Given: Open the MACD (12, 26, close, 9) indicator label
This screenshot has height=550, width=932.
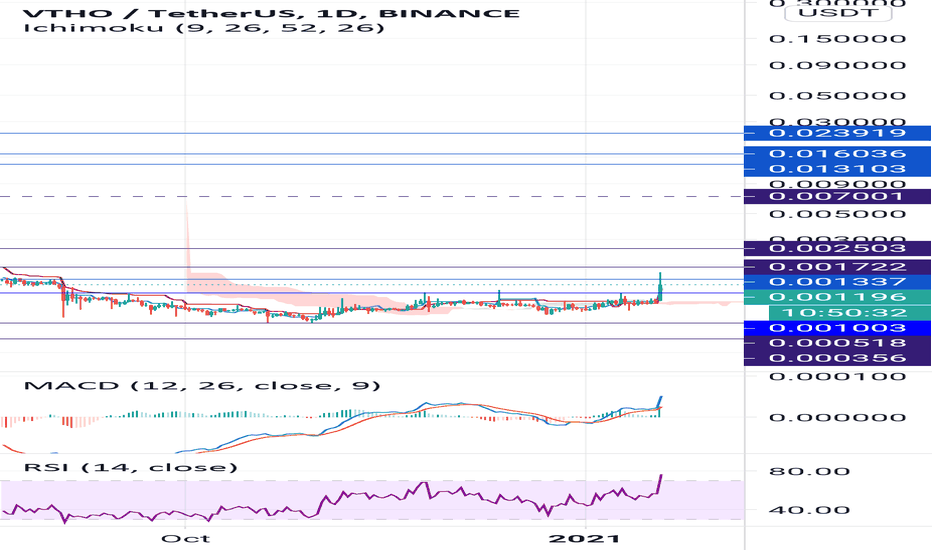Looking at the screenshot, I should 201,385.
